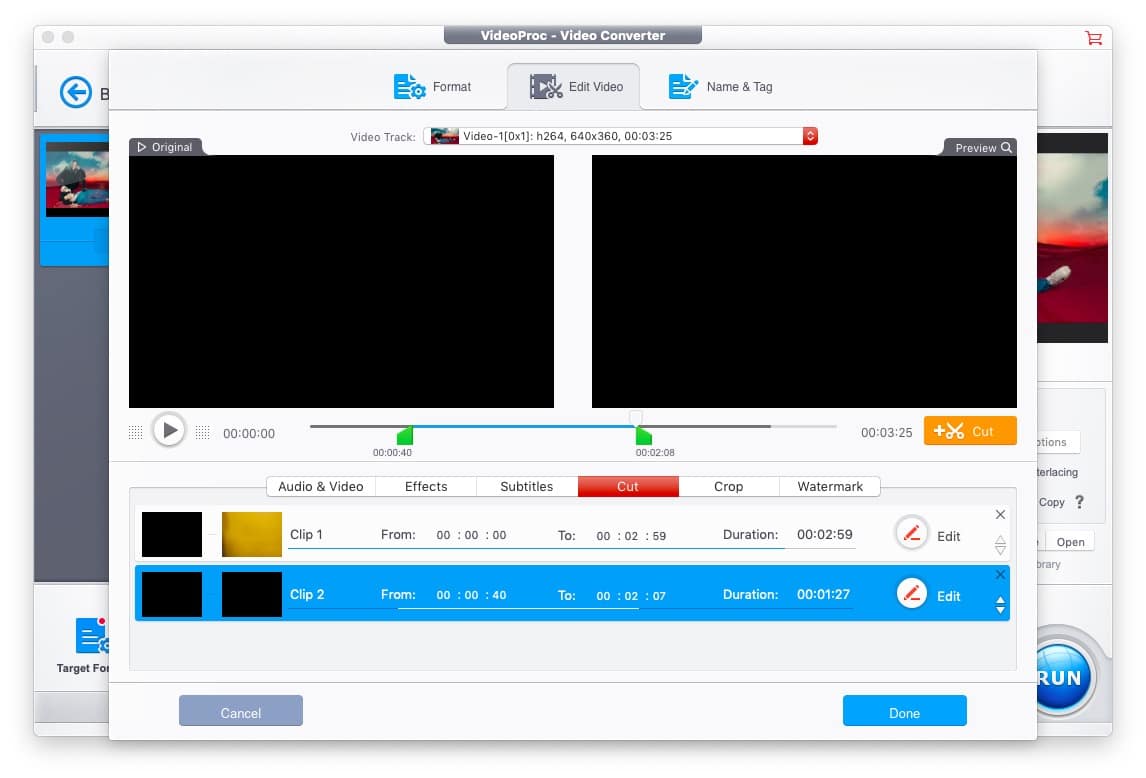Click the Clip 1 edit pencil icon
The width and height of the screenshot is (1146, 778).
(911, 534)
